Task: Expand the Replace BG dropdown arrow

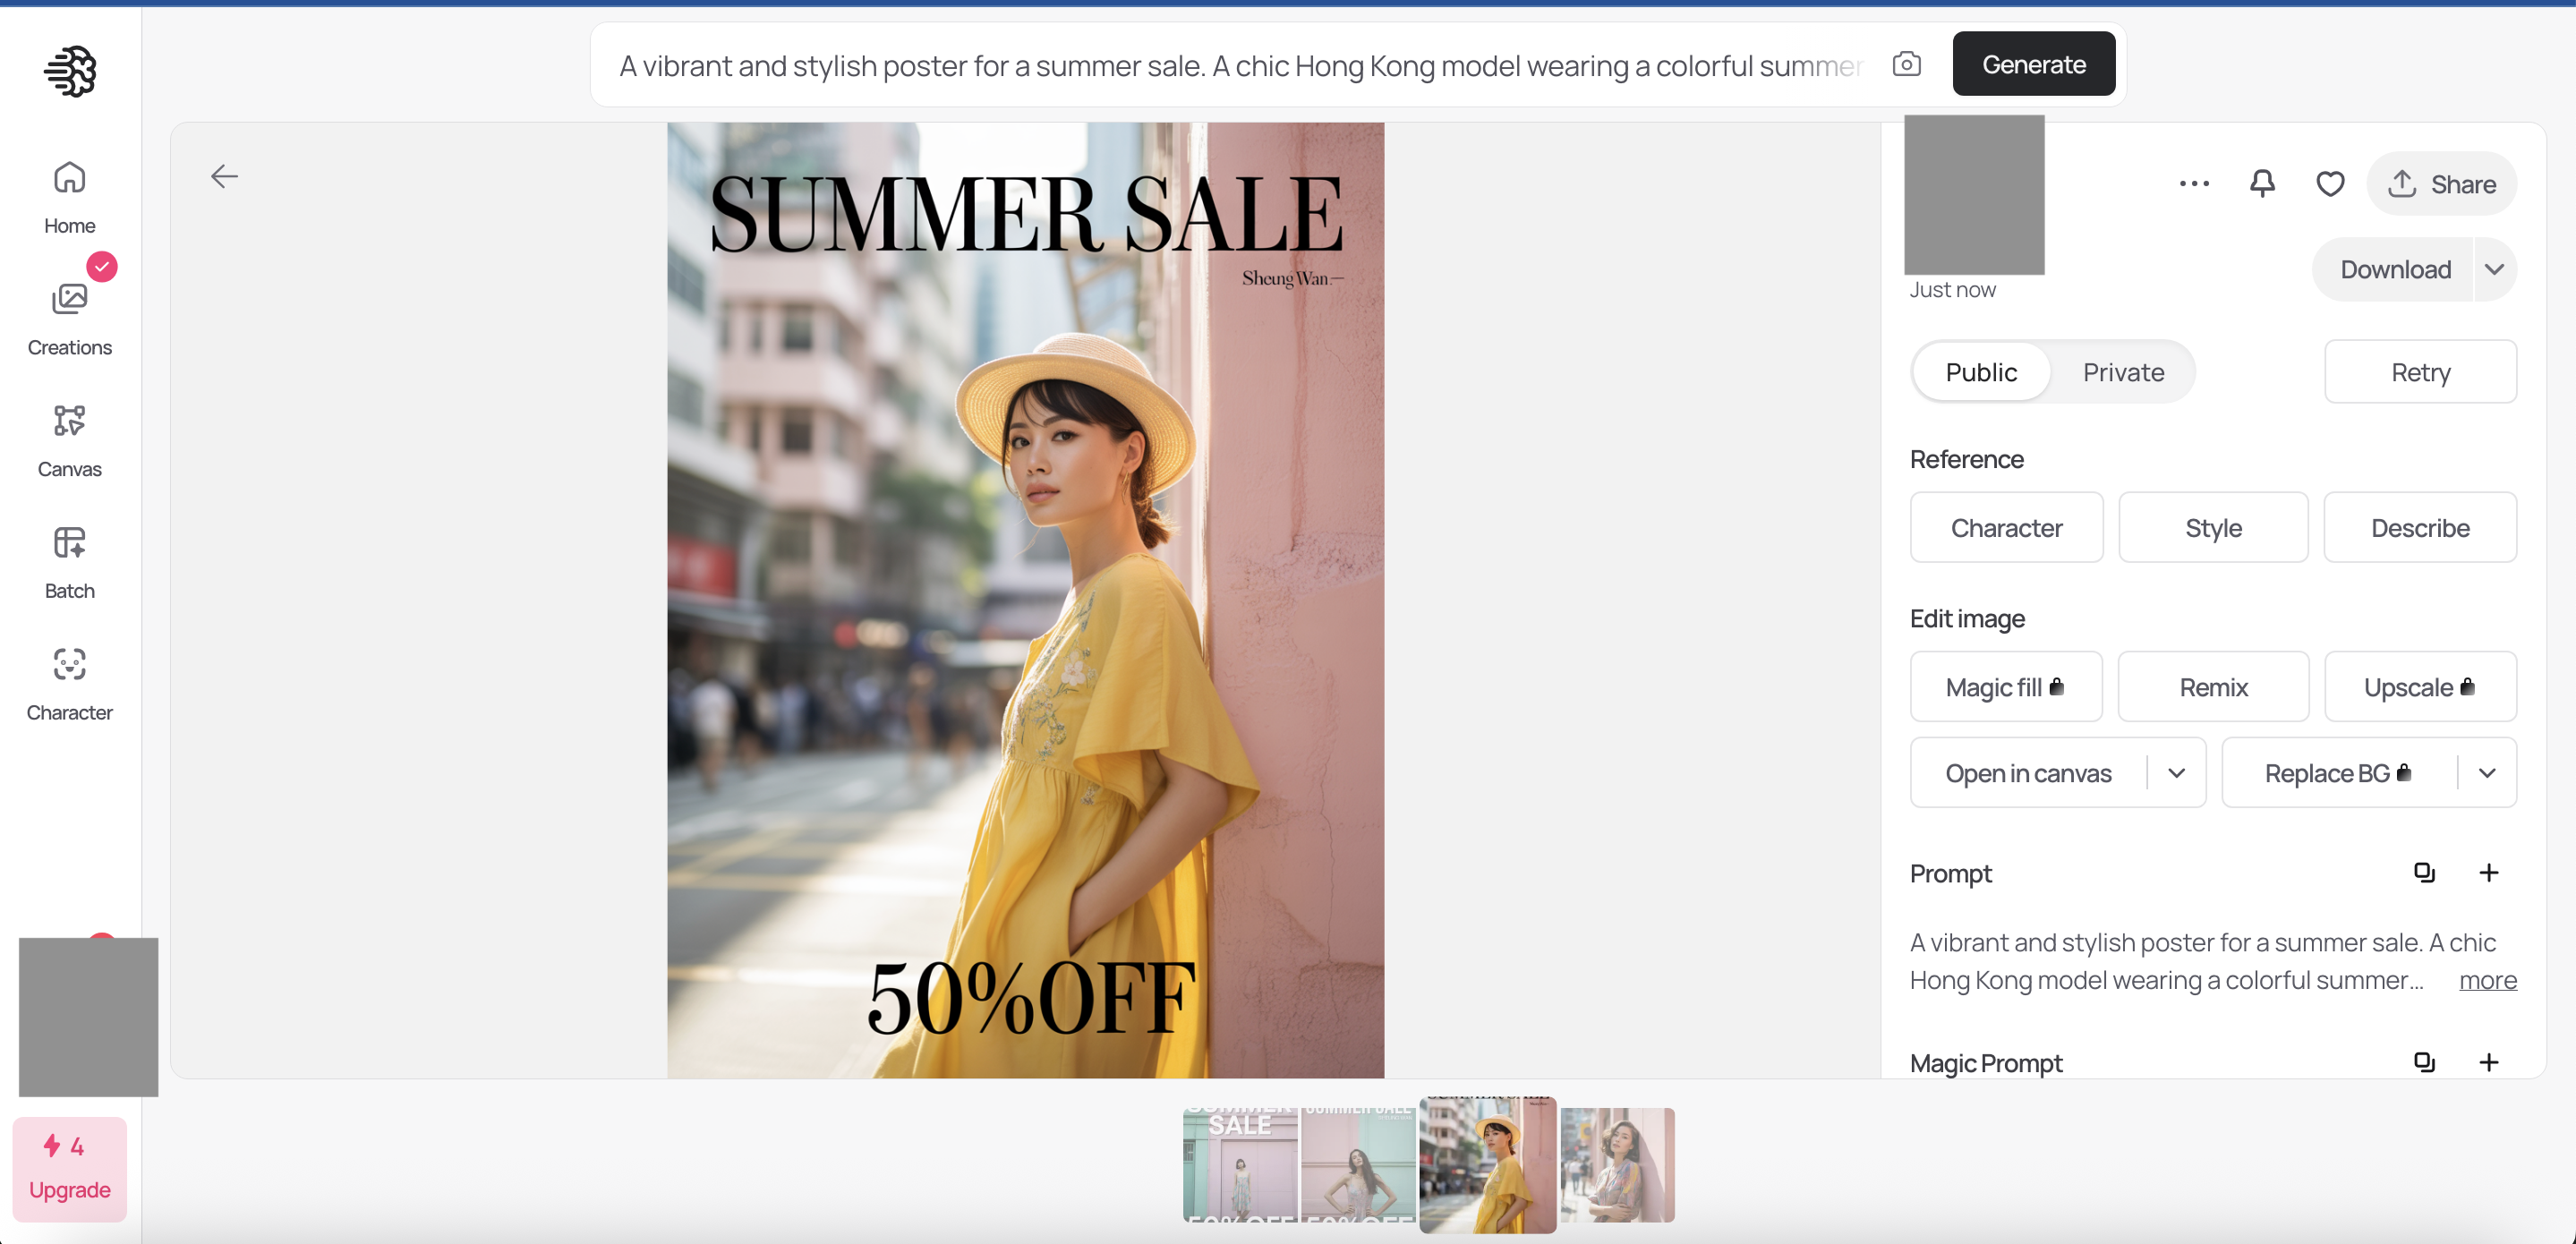Action: [2487, 773]
